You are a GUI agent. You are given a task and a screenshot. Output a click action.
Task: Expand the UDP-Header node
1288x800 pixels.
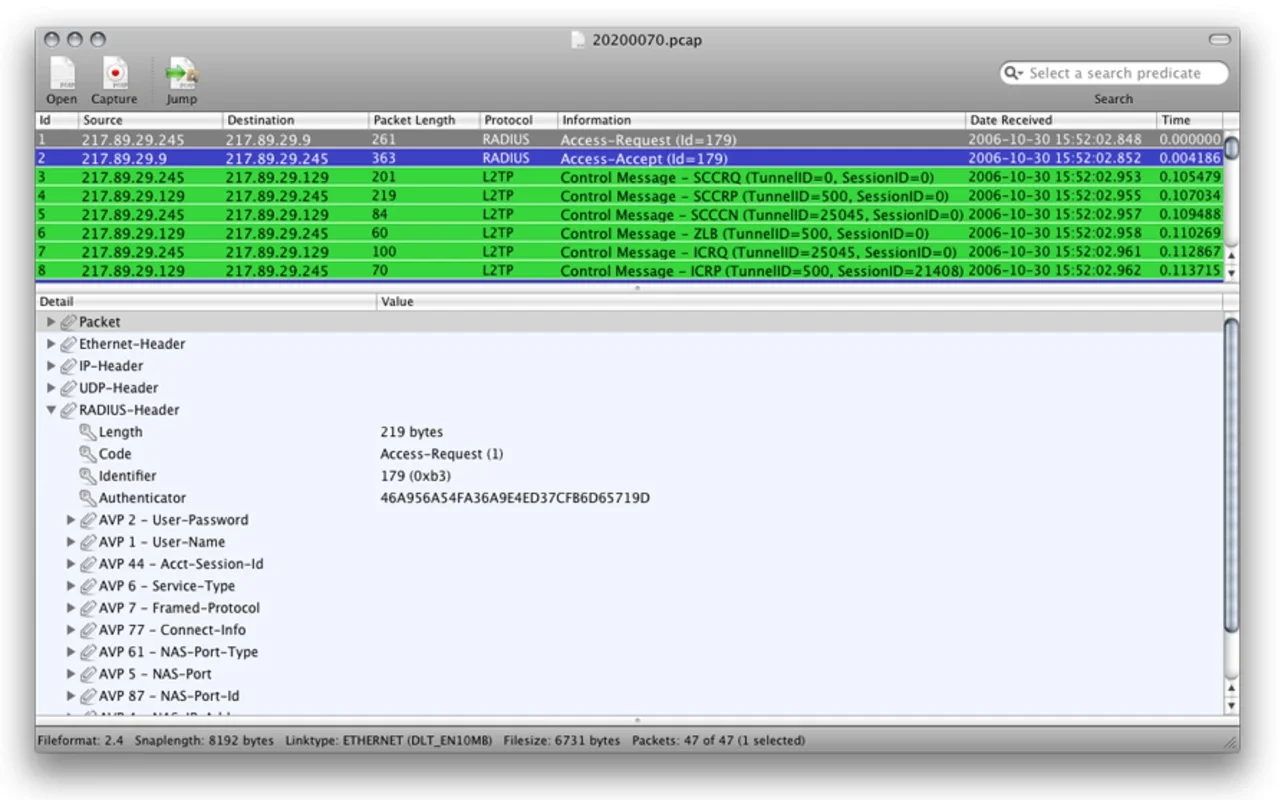point(52,388)
